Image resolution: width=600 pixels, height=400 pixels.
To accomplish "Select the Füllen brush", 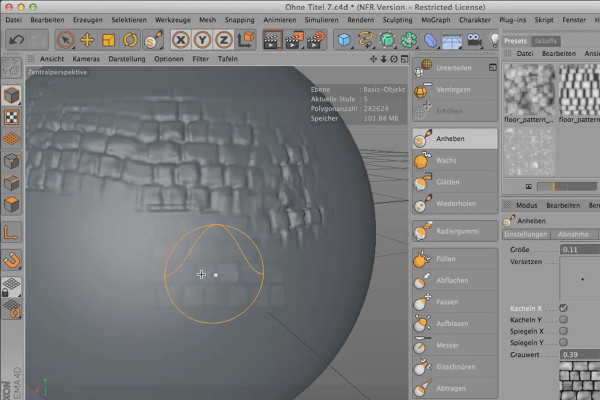I will click(x=455, y=259).
